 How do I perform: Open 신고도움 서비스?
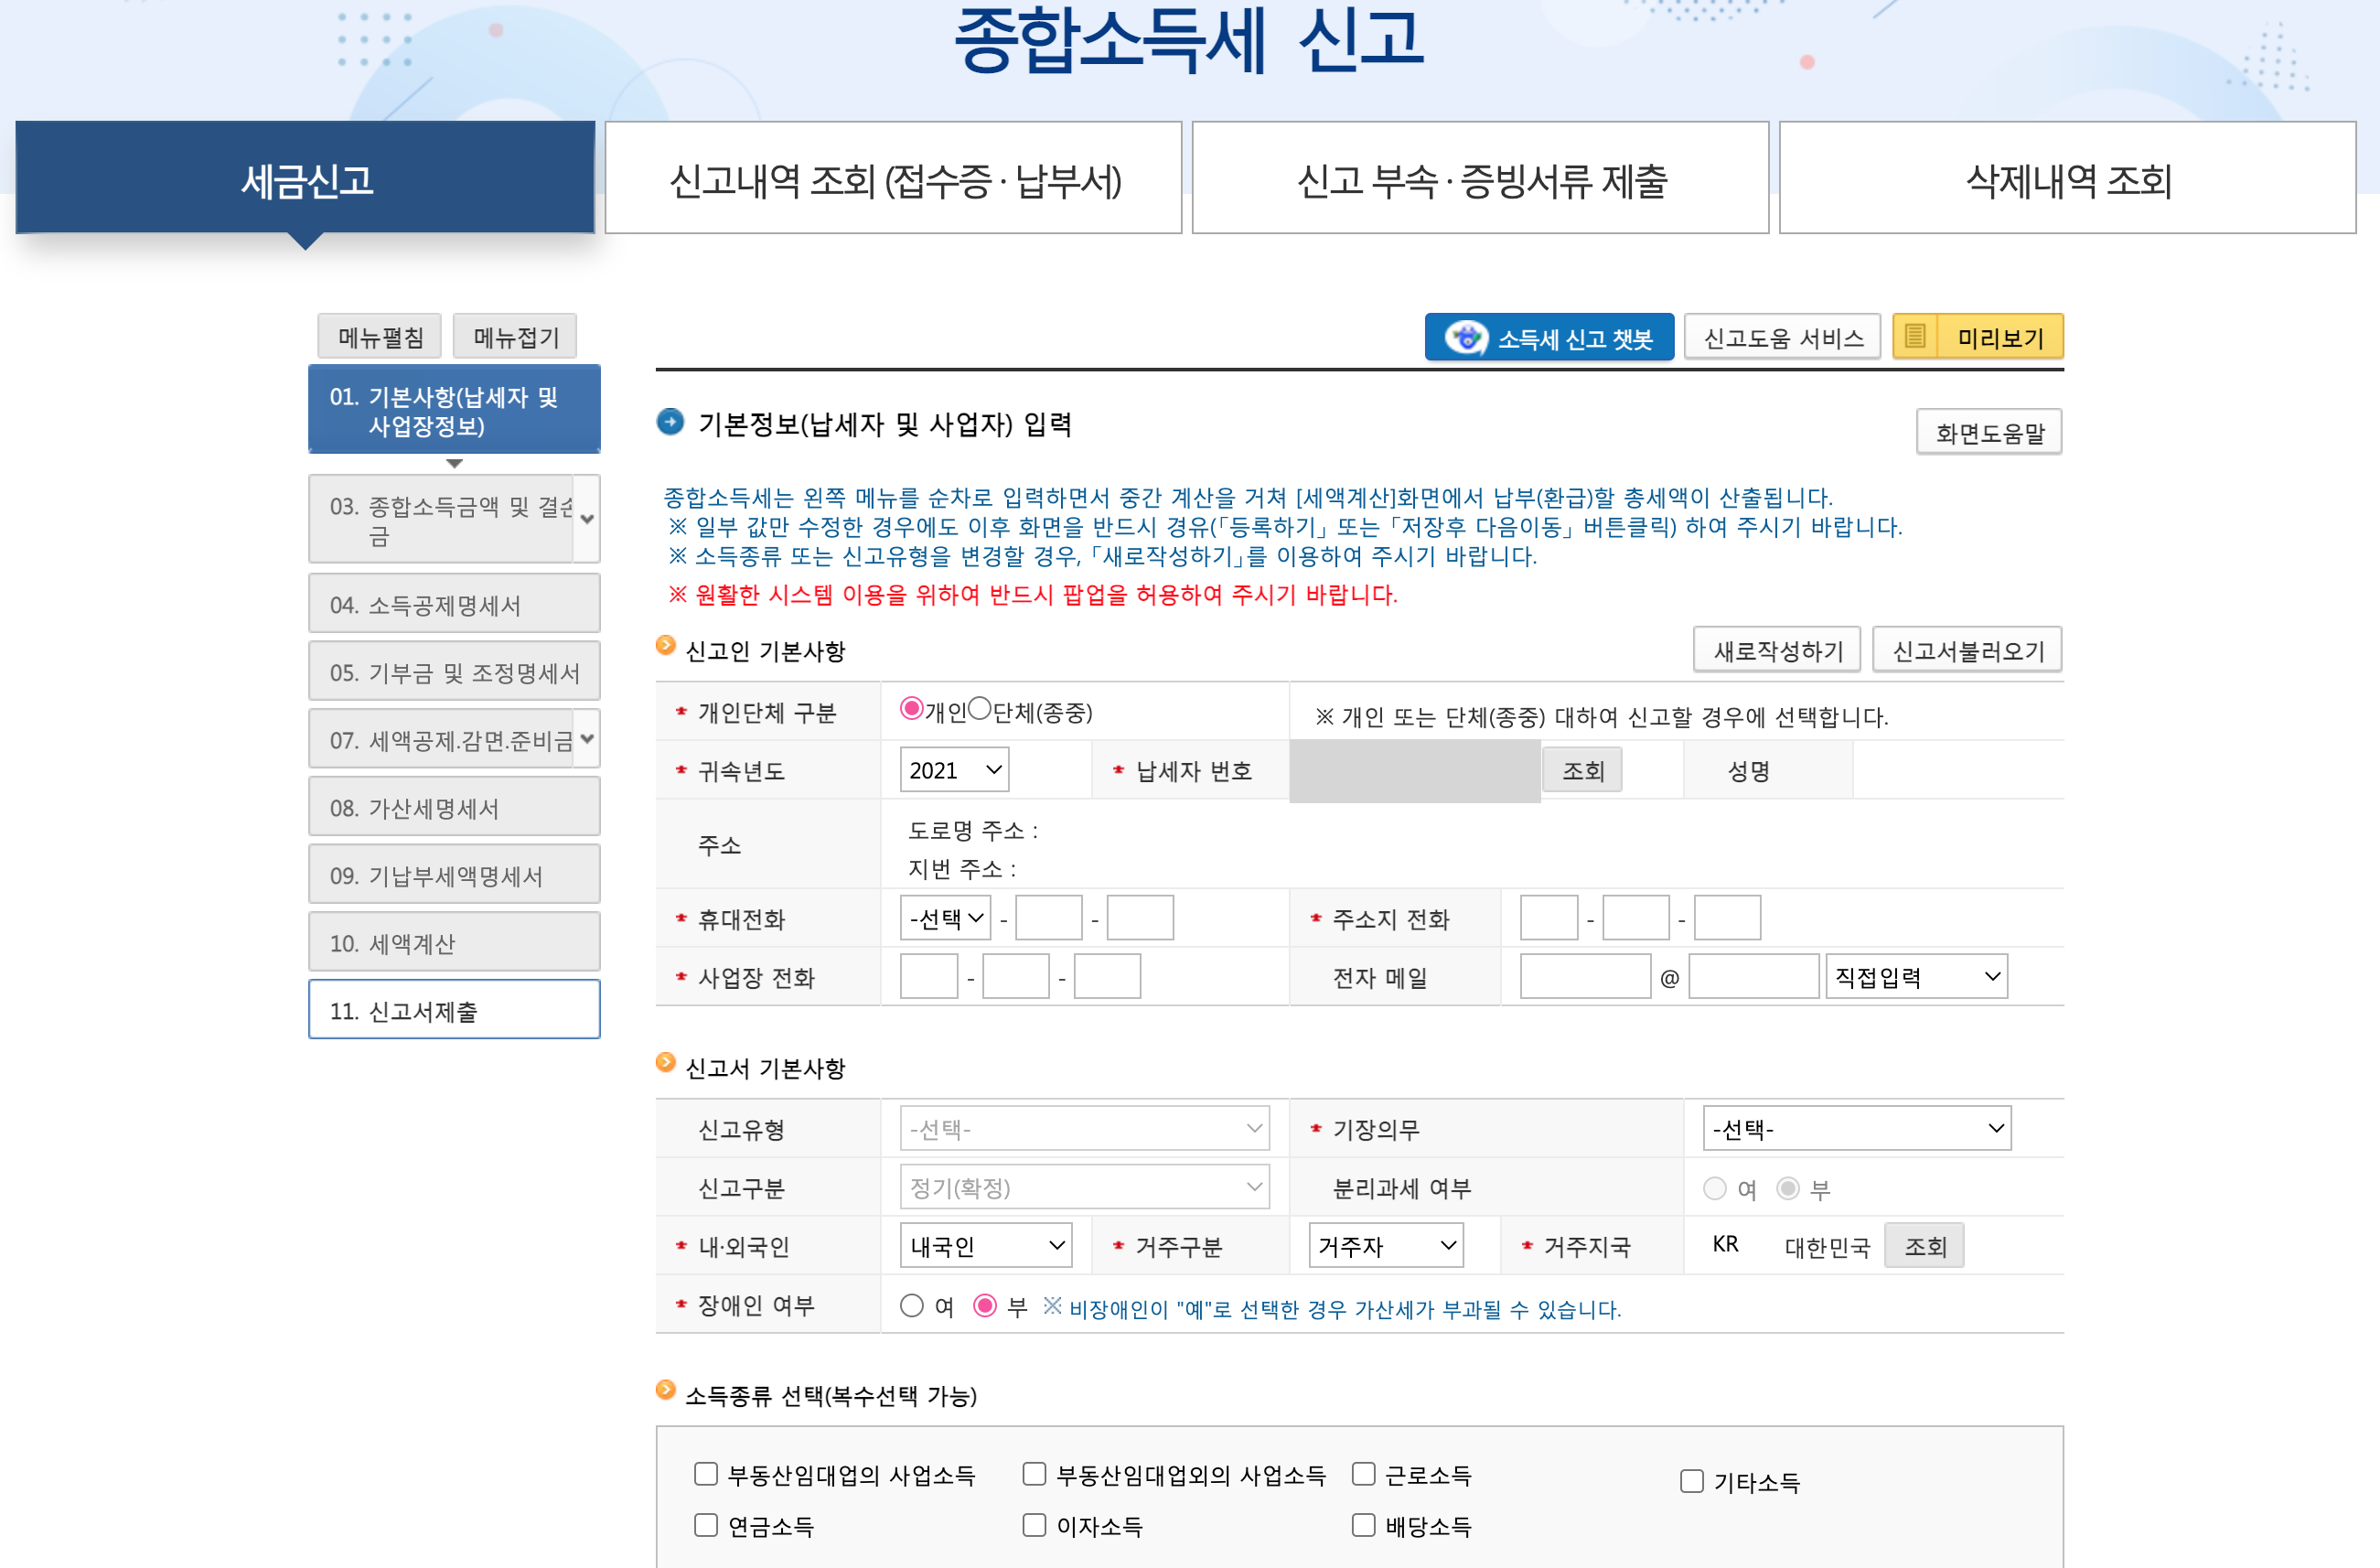pyautogui.click(x=1782, y=337)
